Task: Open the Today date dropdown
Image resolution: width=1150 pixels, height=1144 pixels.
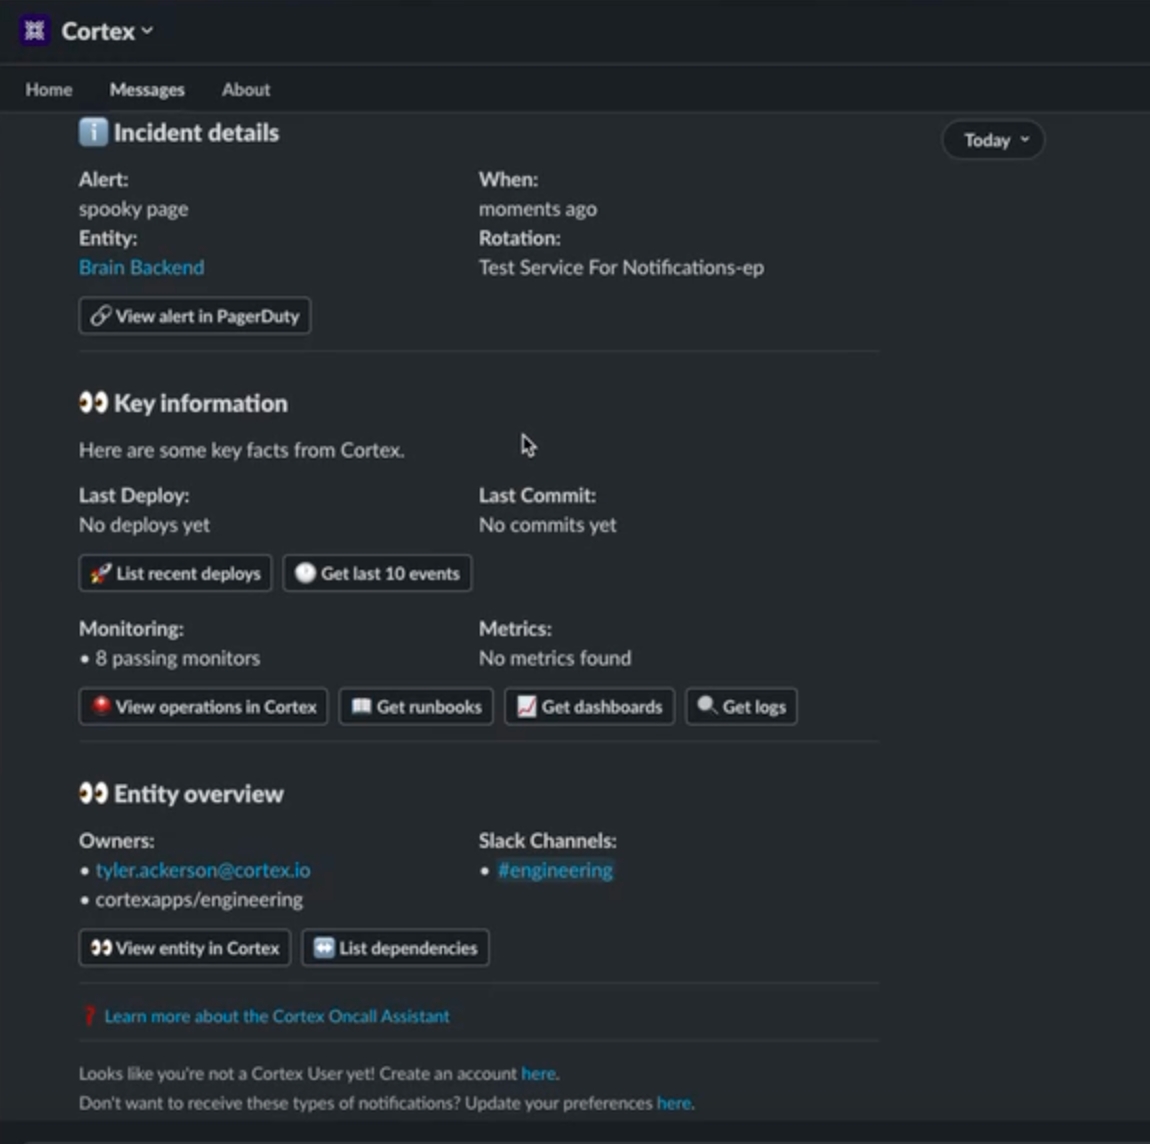Action: 993,140
